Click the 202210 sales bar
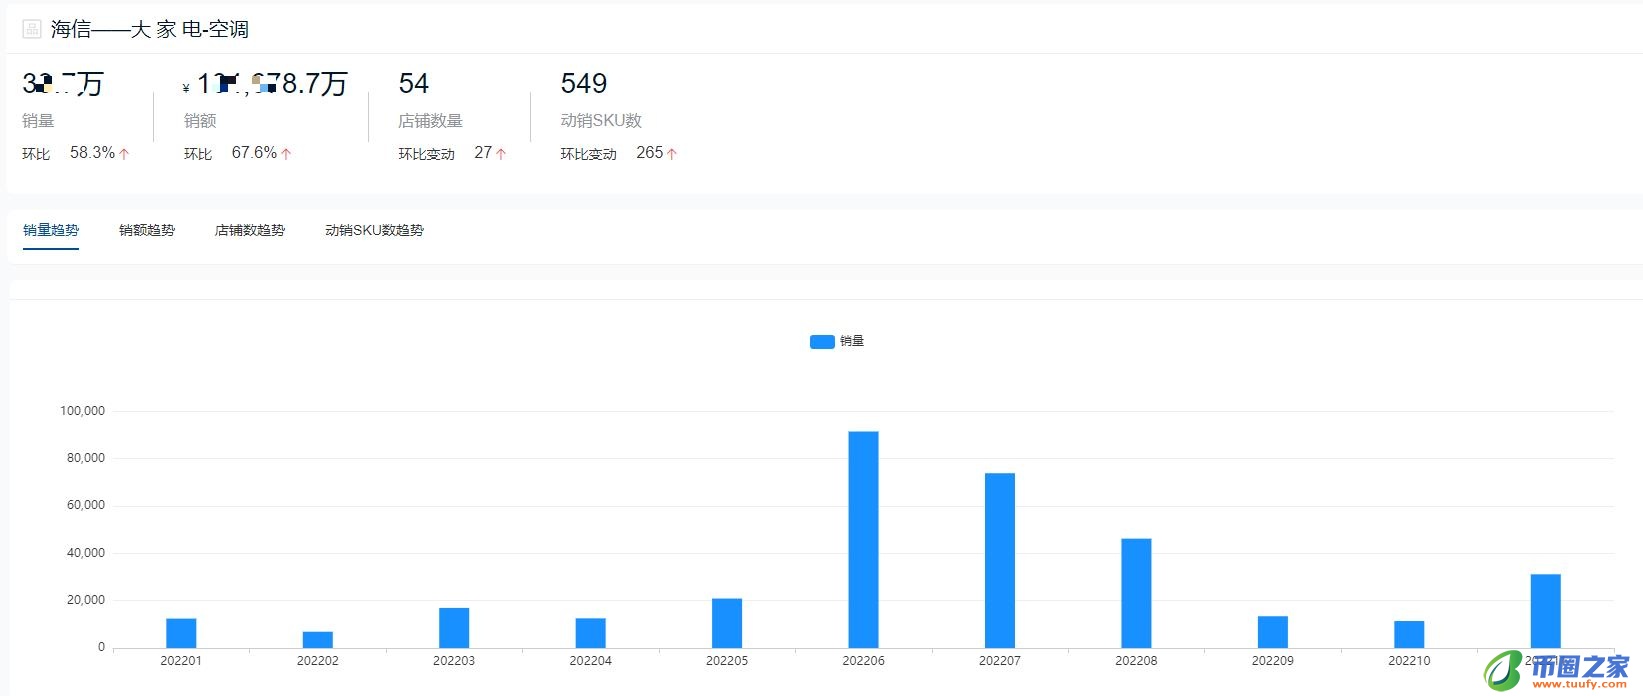 click(1409, 635)
